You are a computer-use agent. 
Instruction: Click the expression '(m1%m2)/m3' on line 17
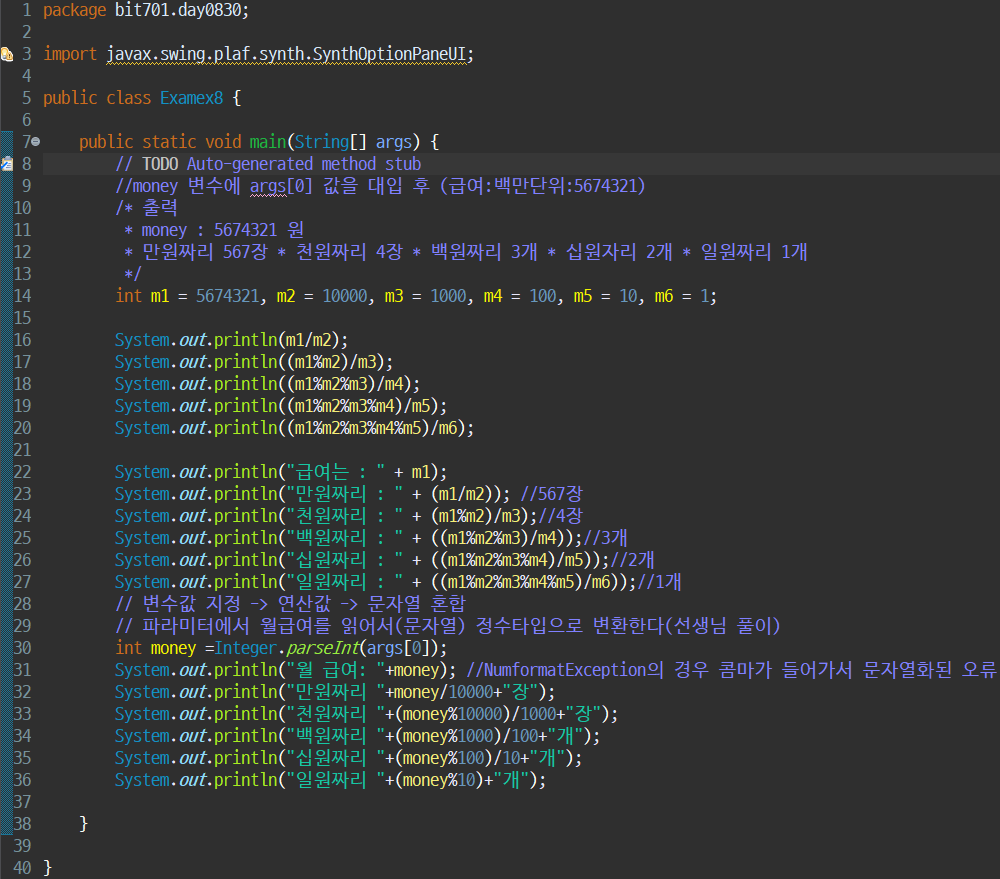(x=332, y=362)
